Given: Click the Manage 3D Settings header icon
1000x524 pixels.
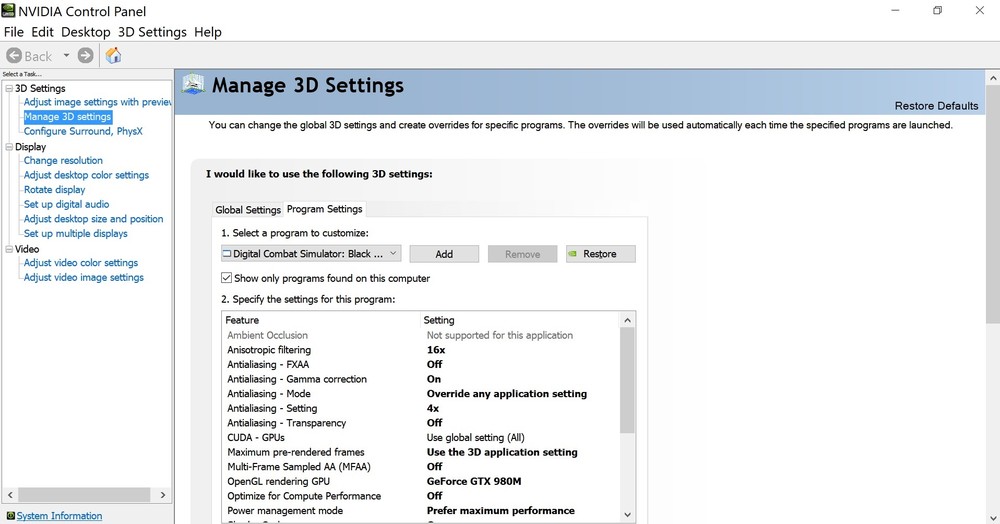Looking at the screenshot, I should 192,85.
